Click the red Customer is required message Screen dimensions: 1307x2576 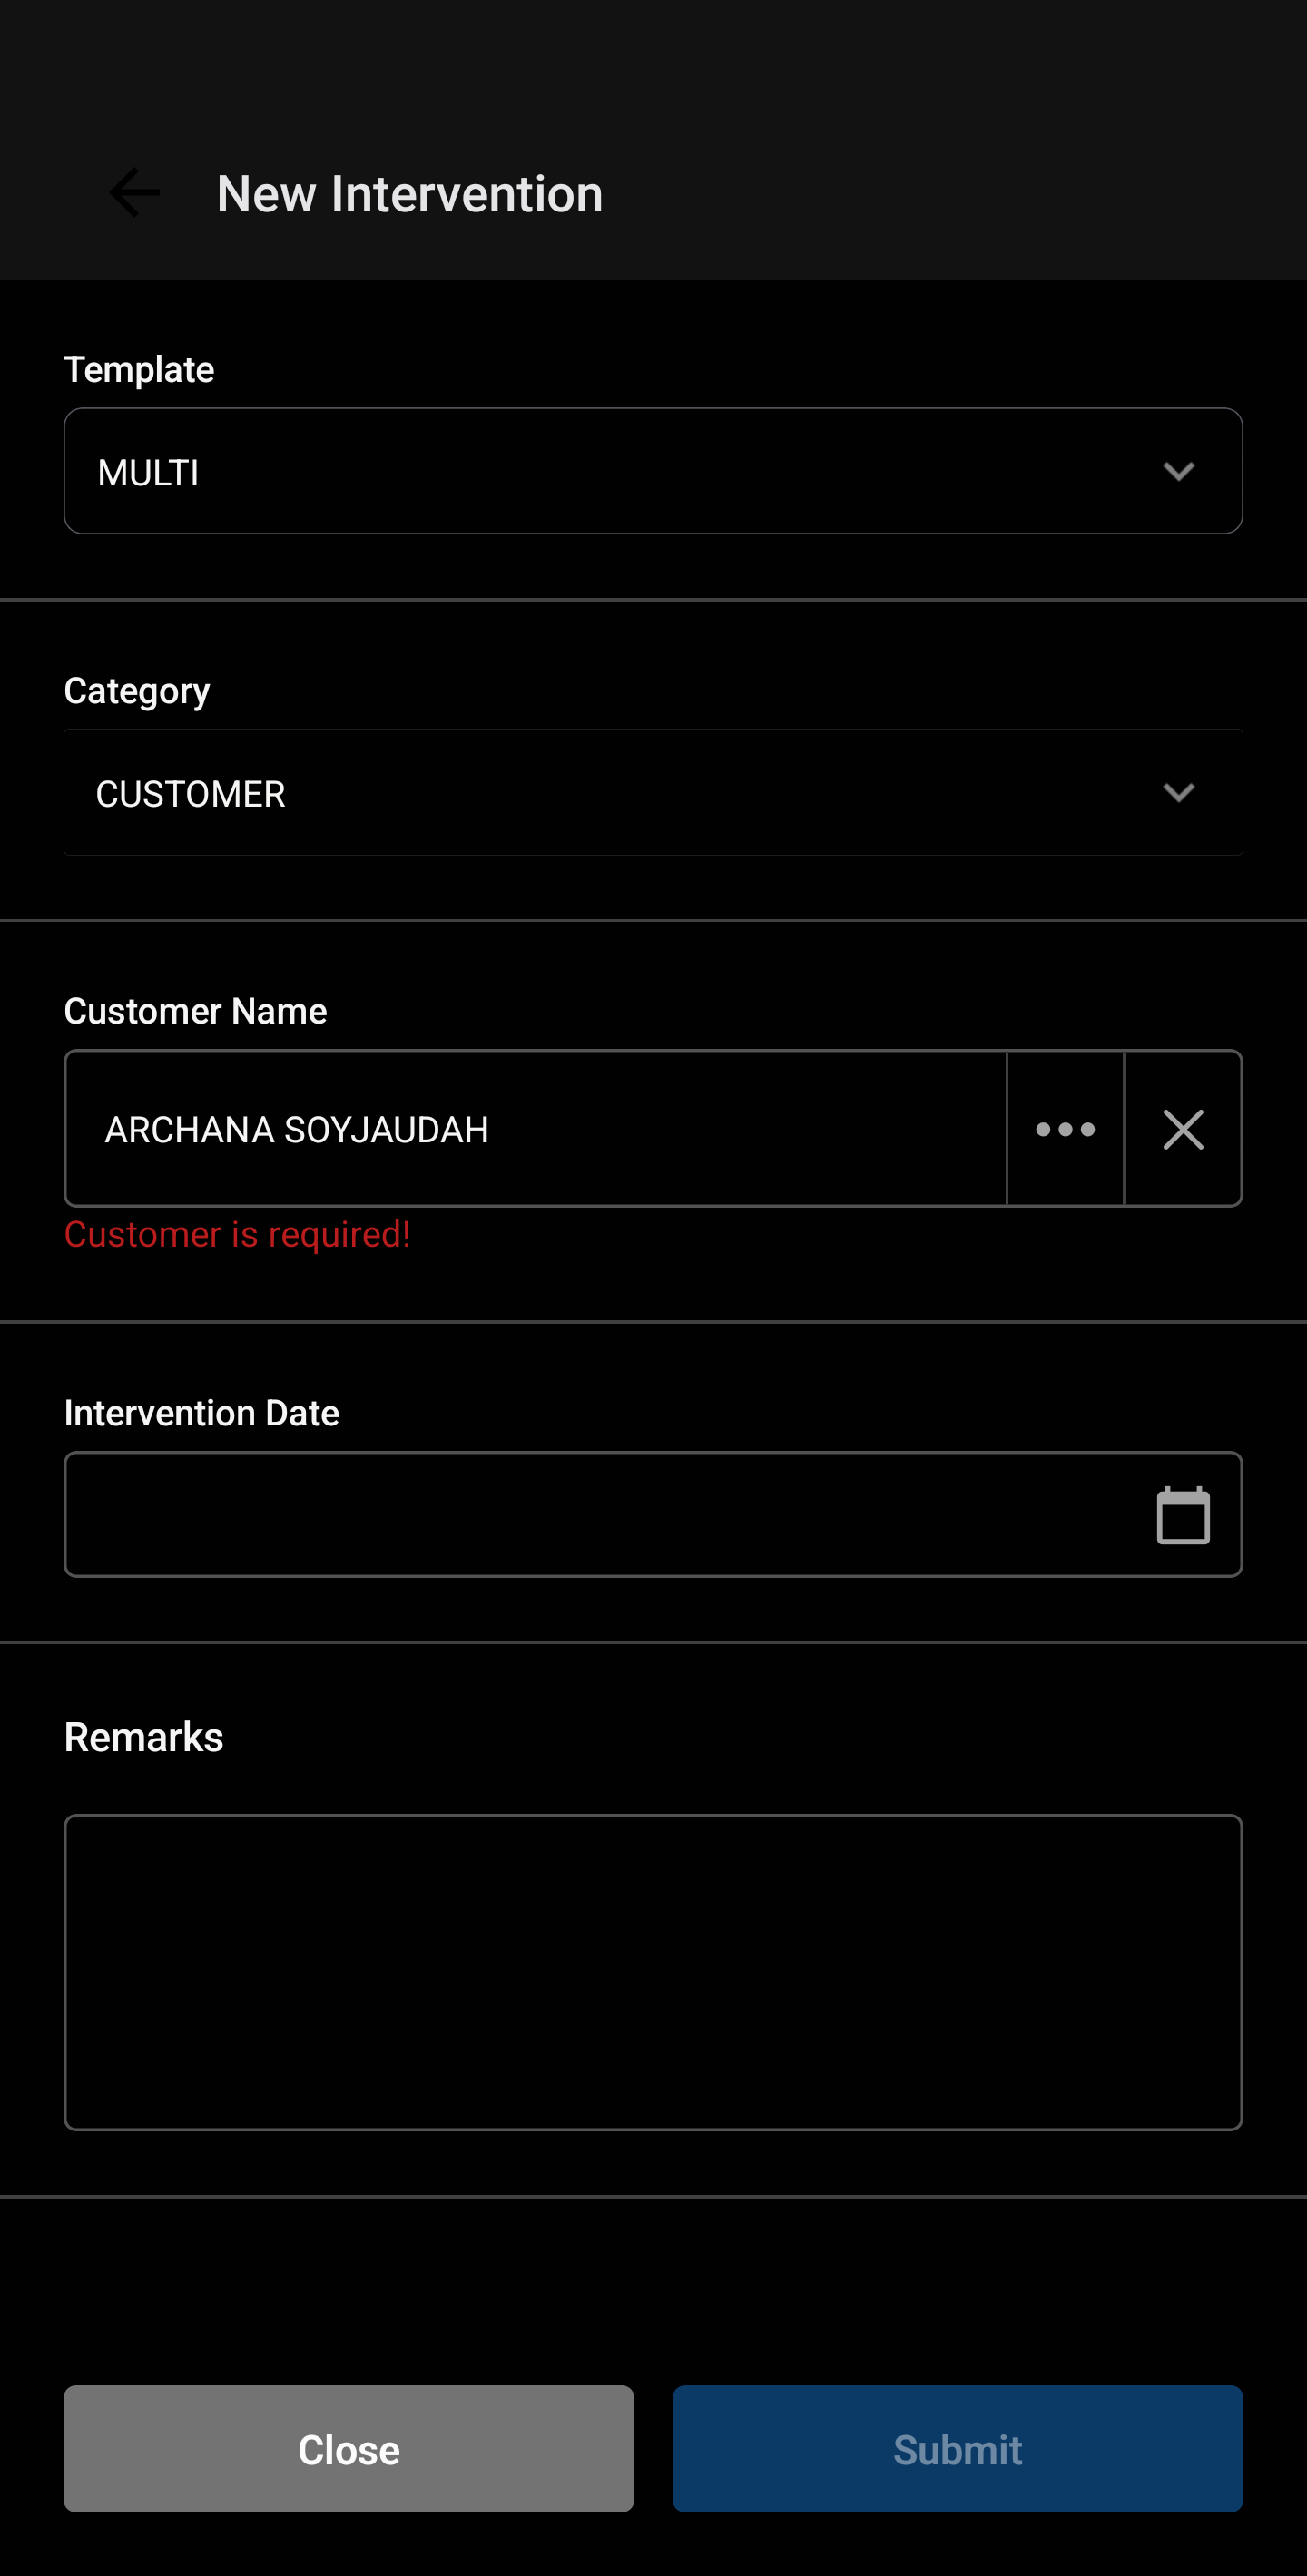pyautogui.click(x=237, y=1235)
